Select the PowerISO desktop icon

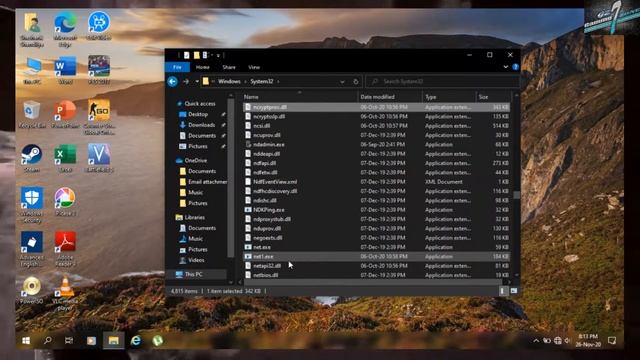pos(32,291)
